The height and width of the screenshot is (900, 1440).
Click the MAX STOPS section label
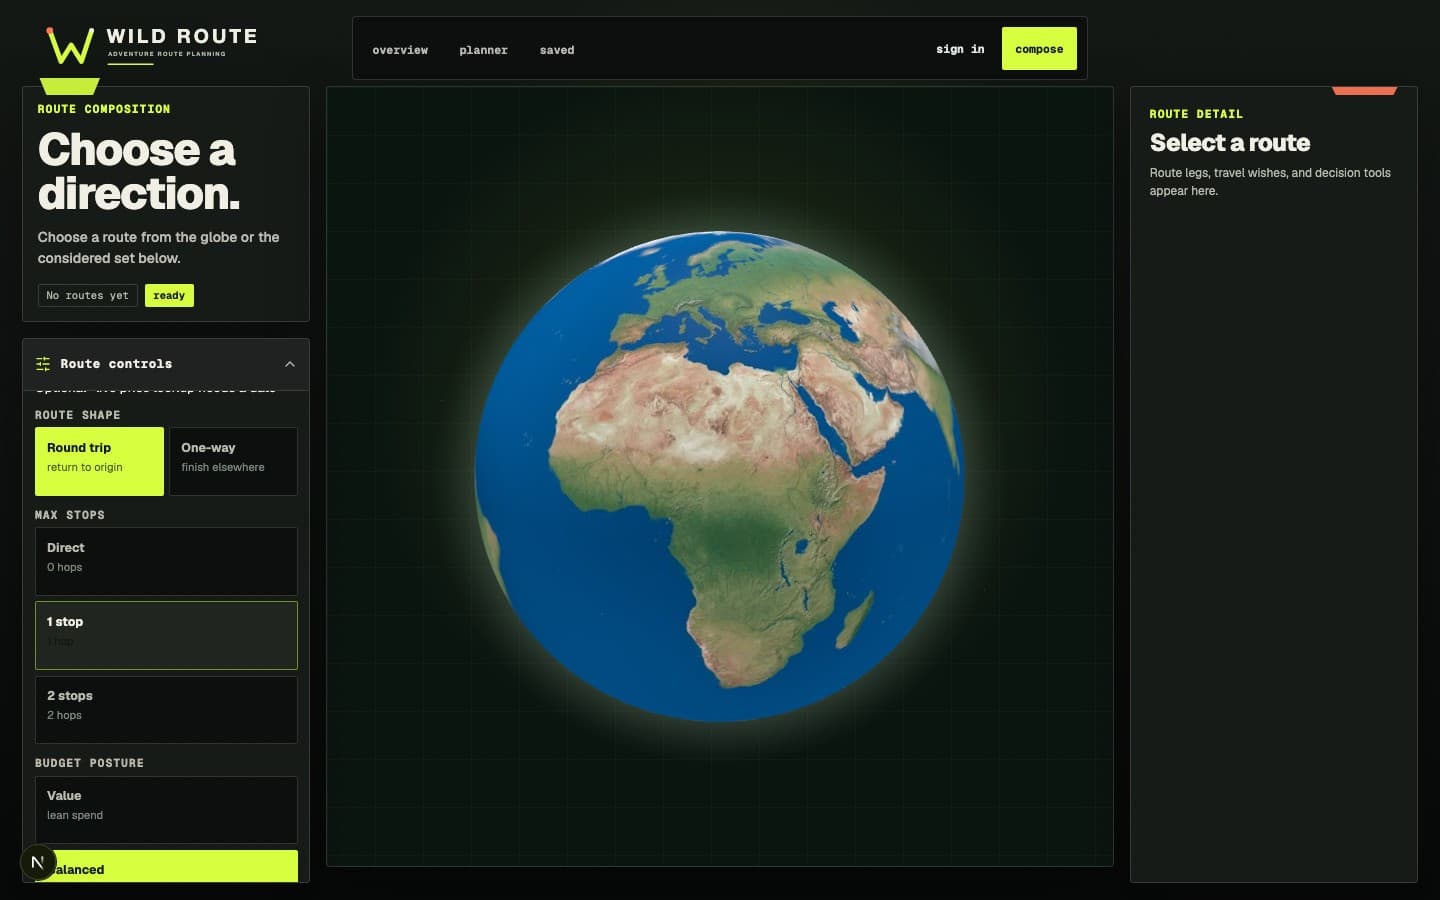tap(70, 515)
